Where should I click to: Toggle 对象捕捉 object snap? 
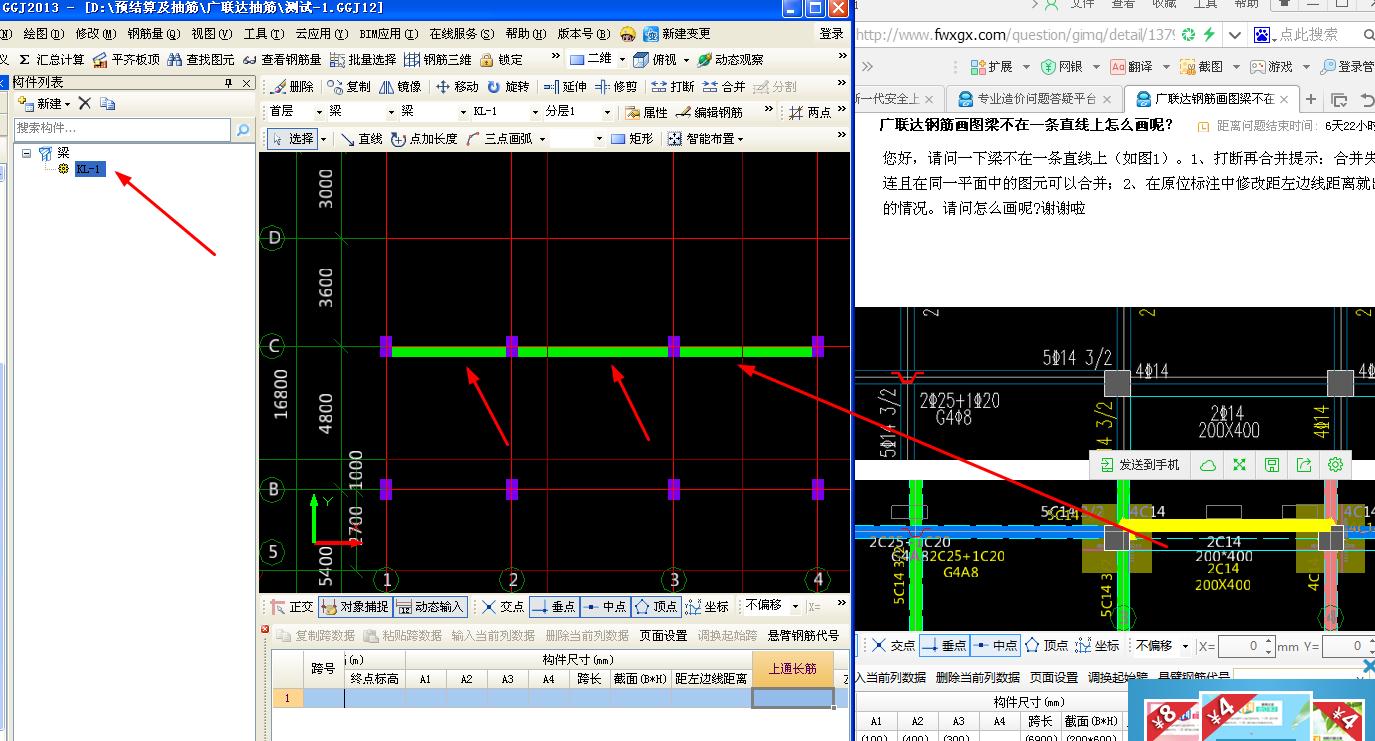tap(354, 607)
